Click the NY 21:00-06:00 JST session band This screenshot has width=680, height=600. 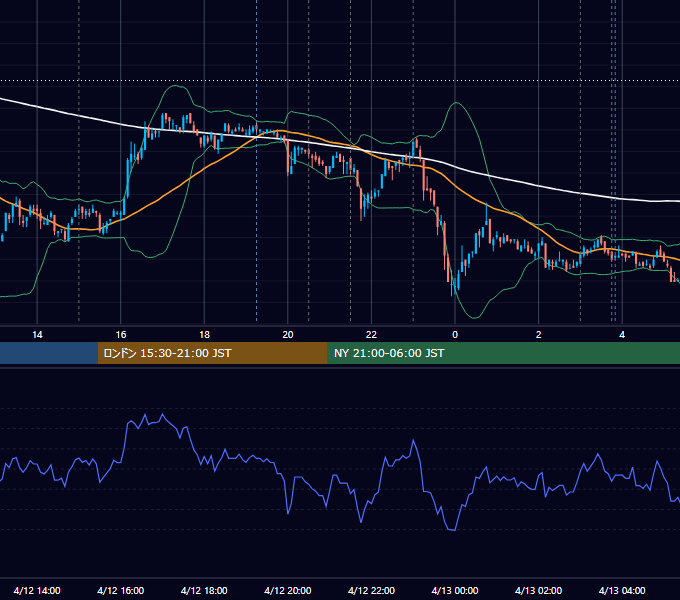coord(503,353)
